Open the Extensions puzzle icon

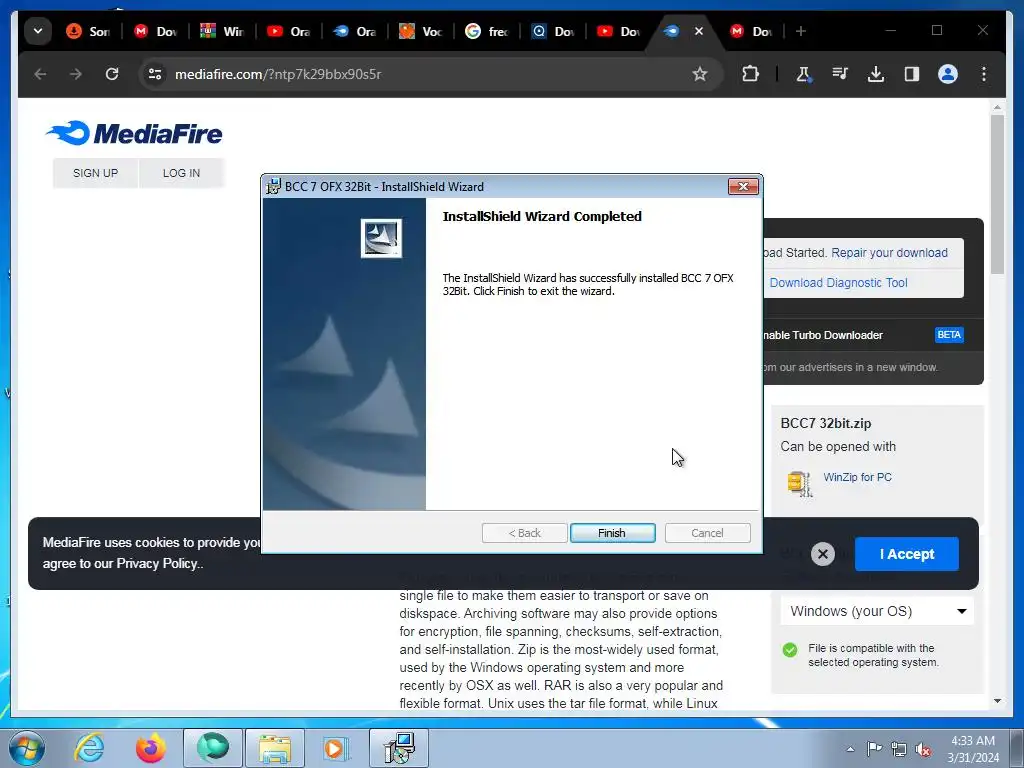[x=750, y=74]
